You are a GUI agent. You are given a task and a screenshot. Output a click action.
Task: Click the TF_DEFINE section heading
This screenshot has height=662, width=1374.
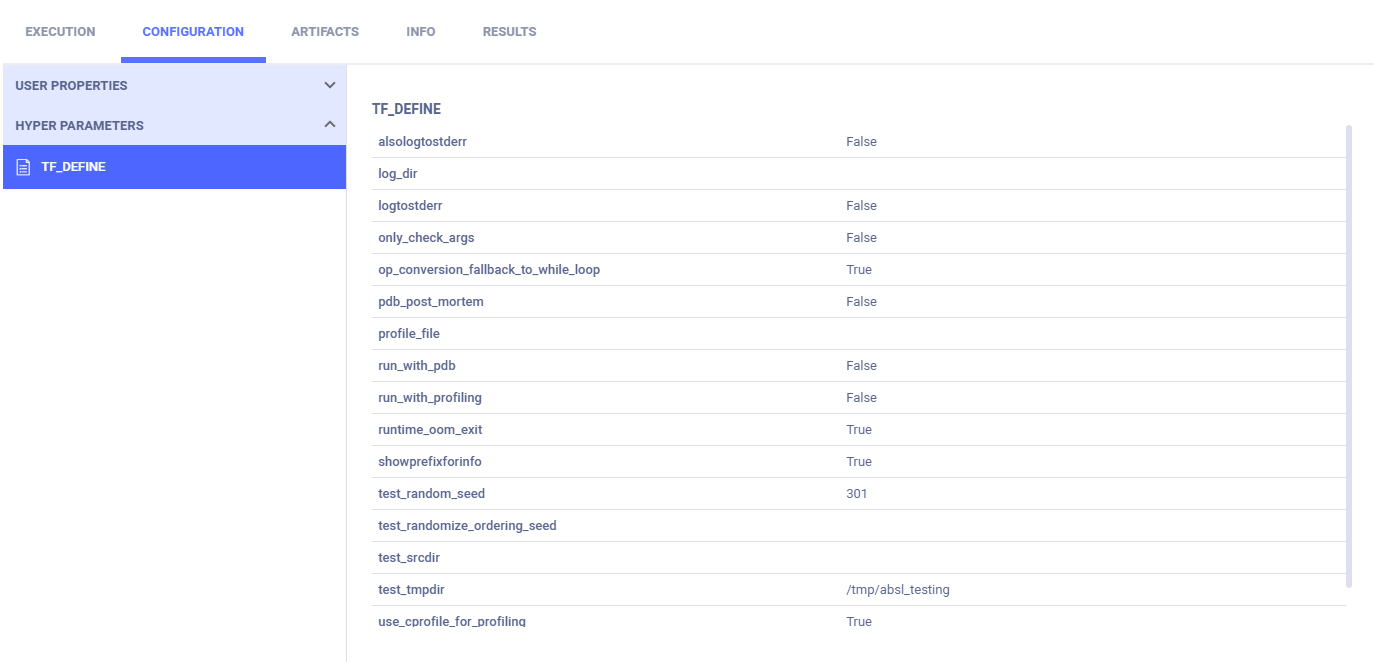coord(406,109)
